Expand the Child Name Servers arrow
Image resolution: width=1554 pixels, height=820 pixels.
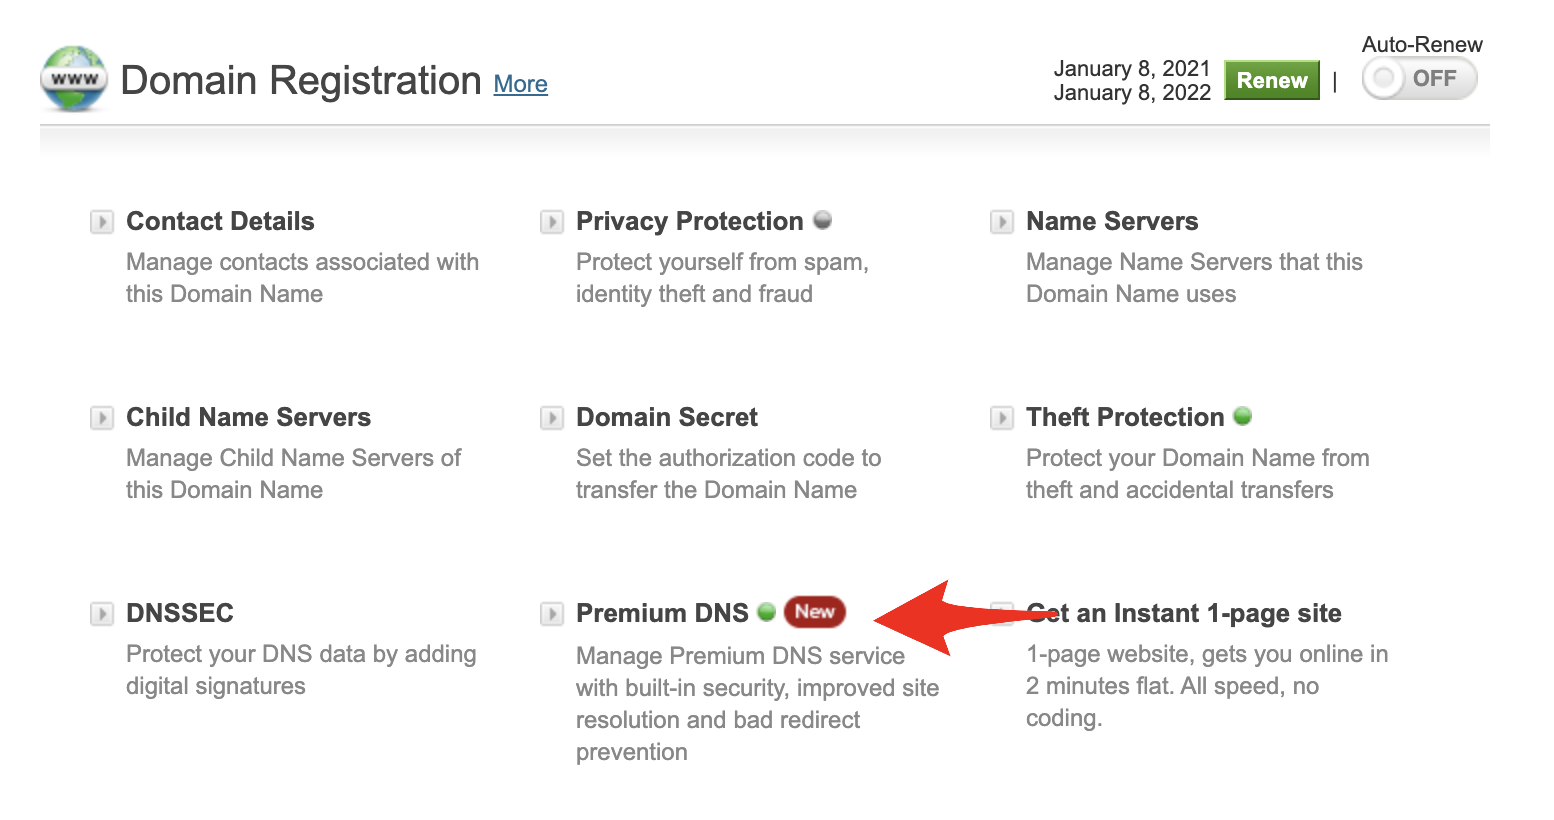click(102, 418)
